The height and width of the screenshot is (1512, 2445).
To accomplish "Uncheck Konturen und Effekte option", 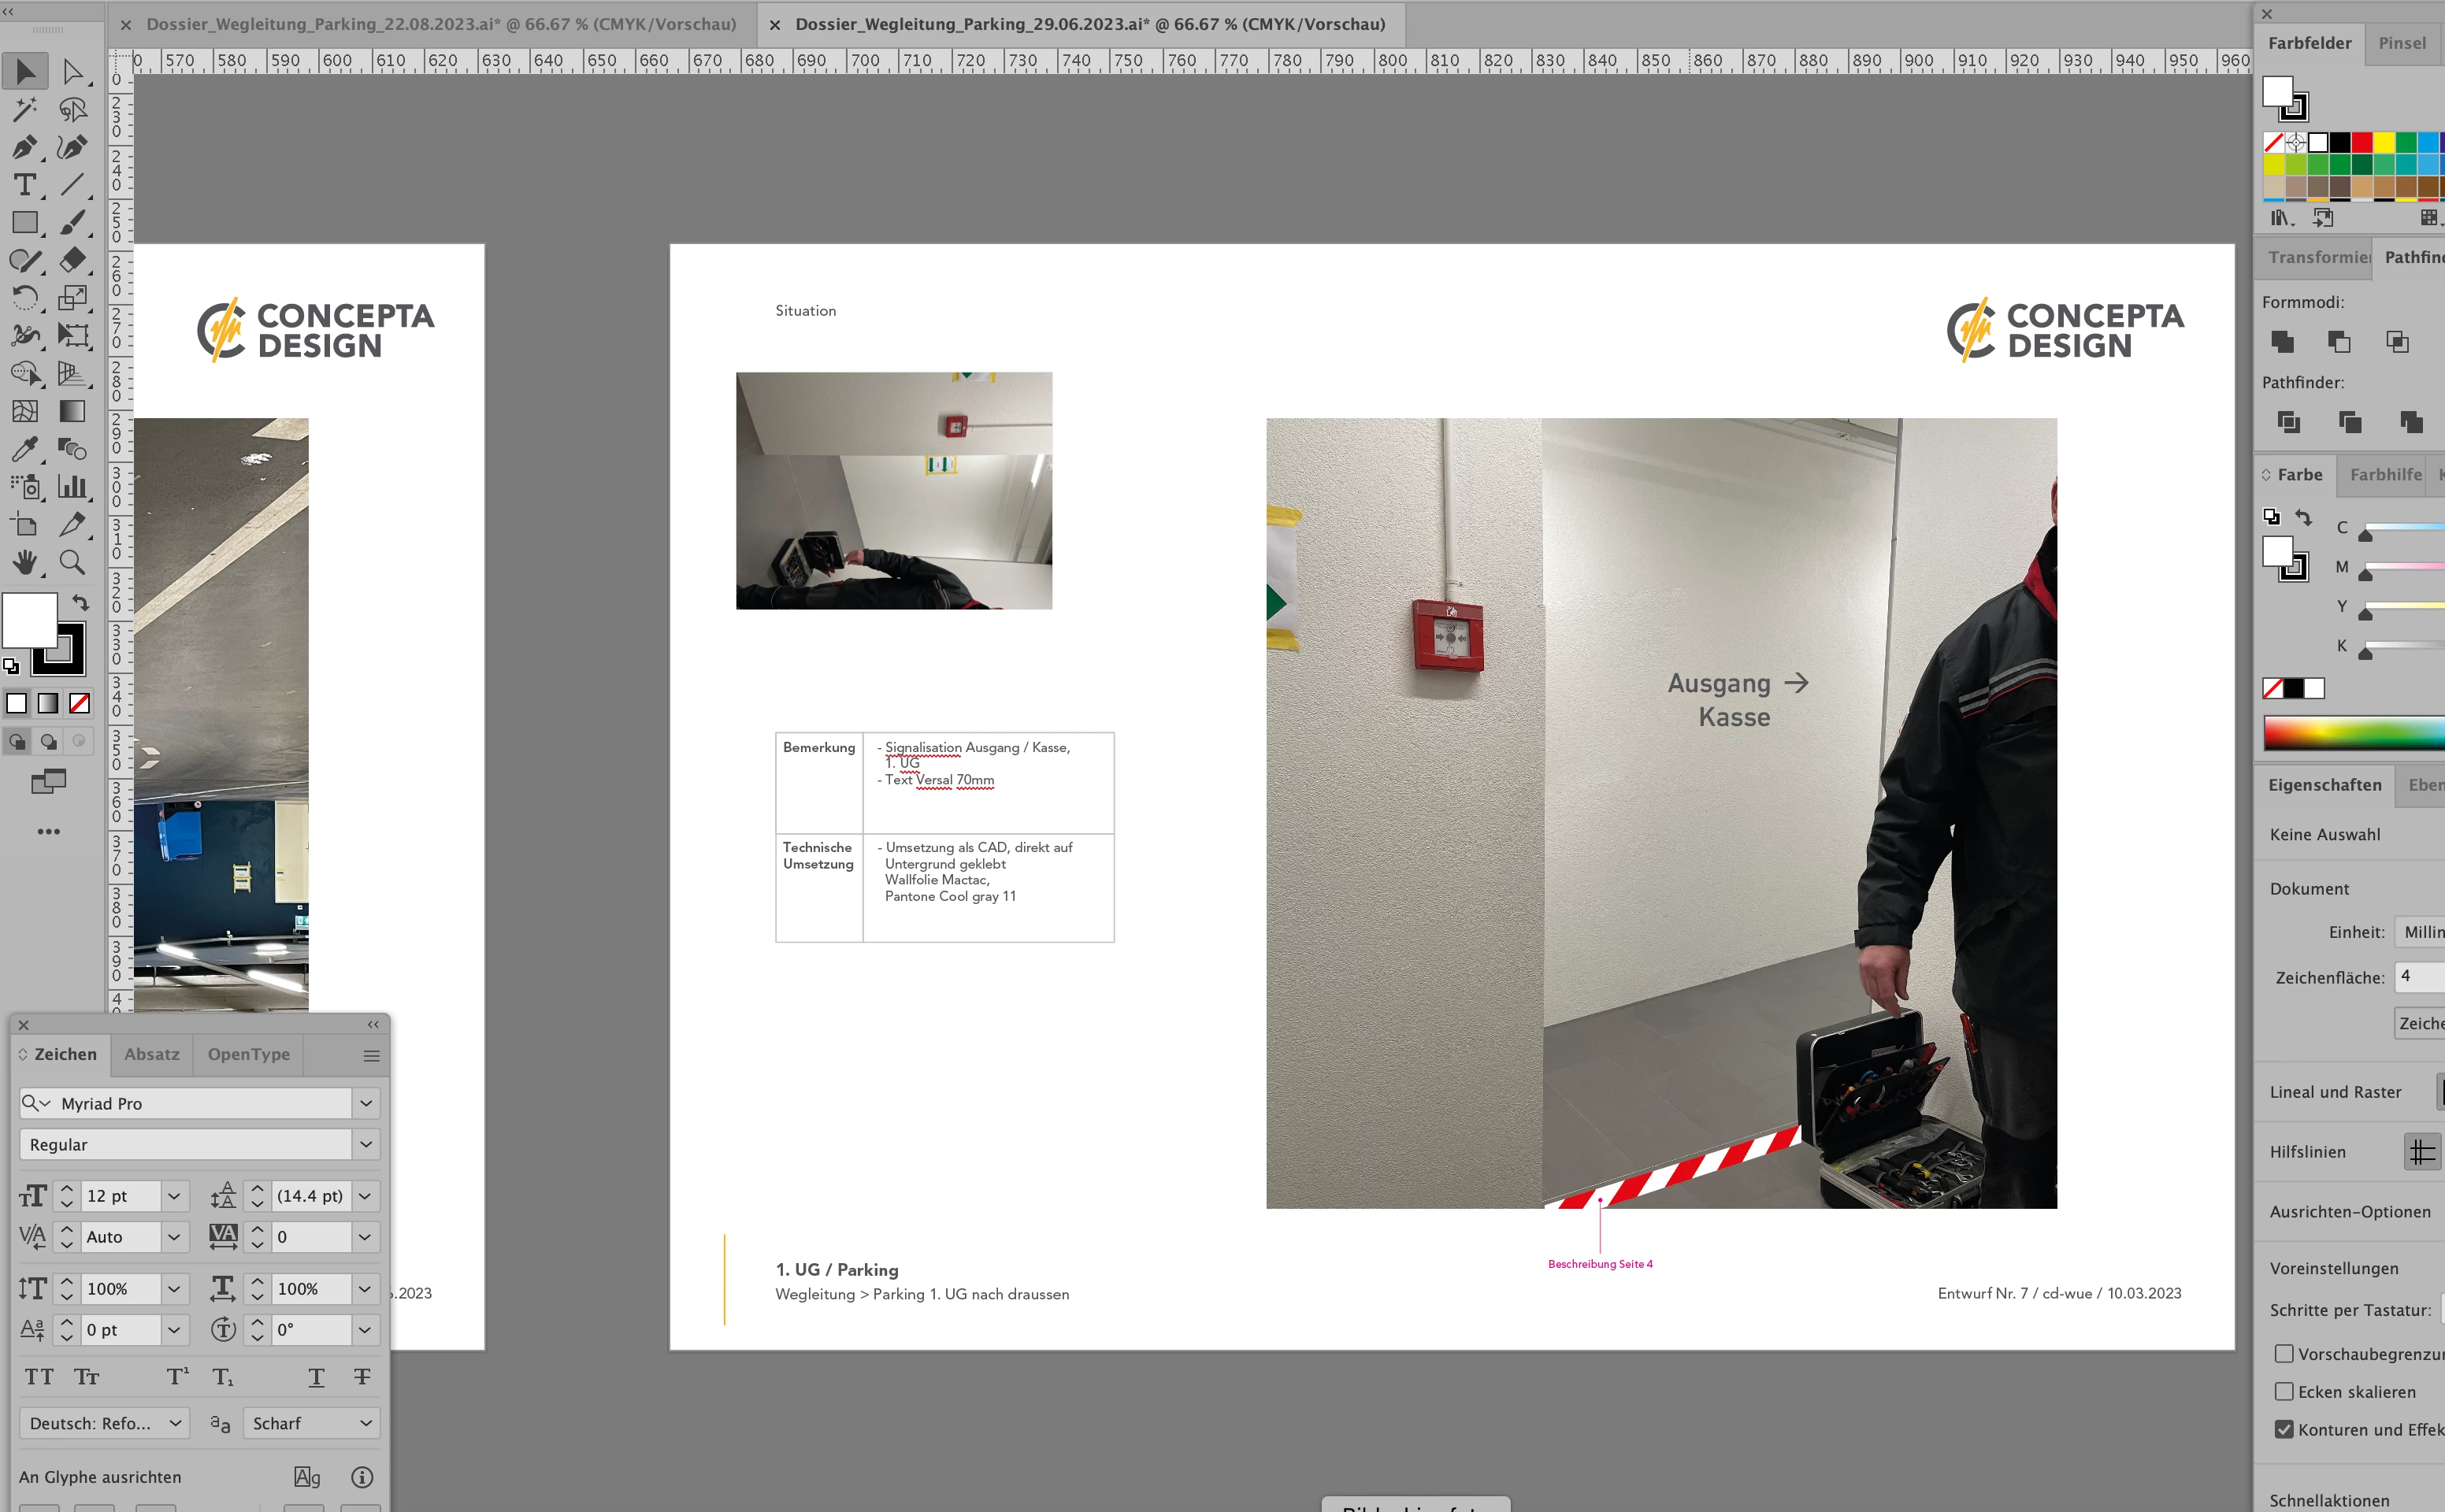I will tap(2284, 1430).
